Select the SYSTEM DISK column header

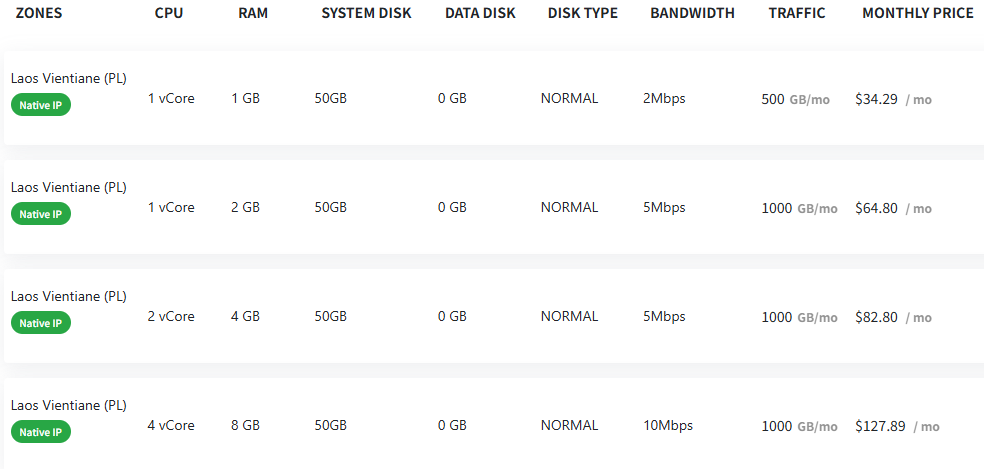(x=366, y=13)
